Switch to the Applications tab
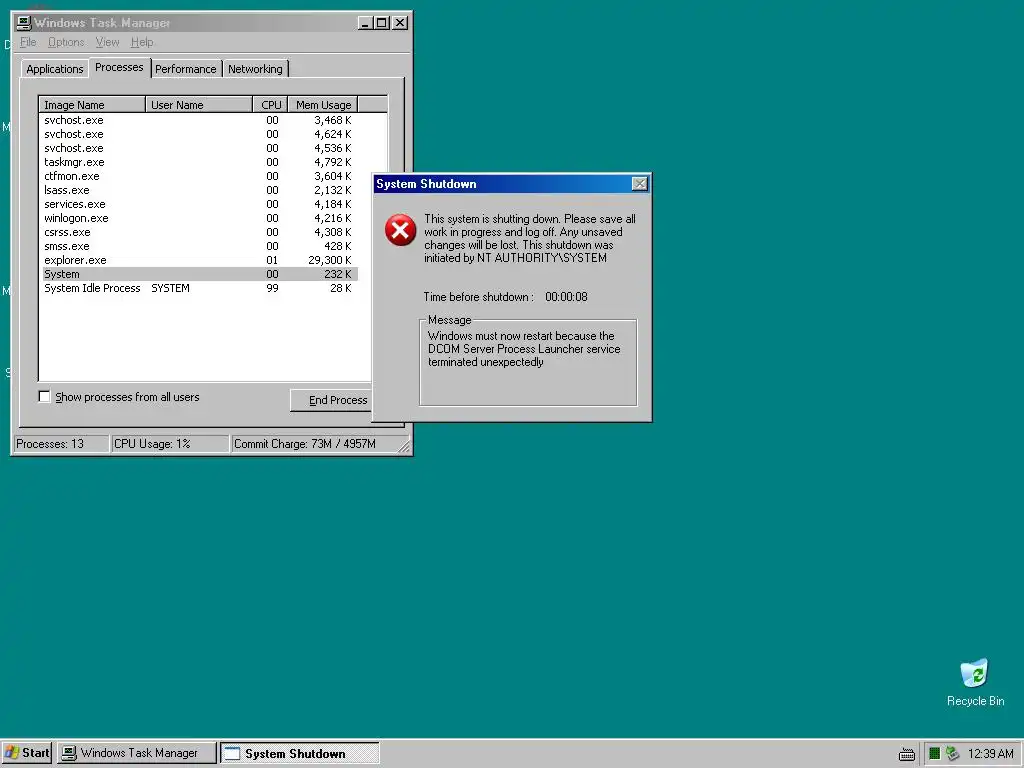Viewport: 1024px width, 768px height. pos(55,69)
